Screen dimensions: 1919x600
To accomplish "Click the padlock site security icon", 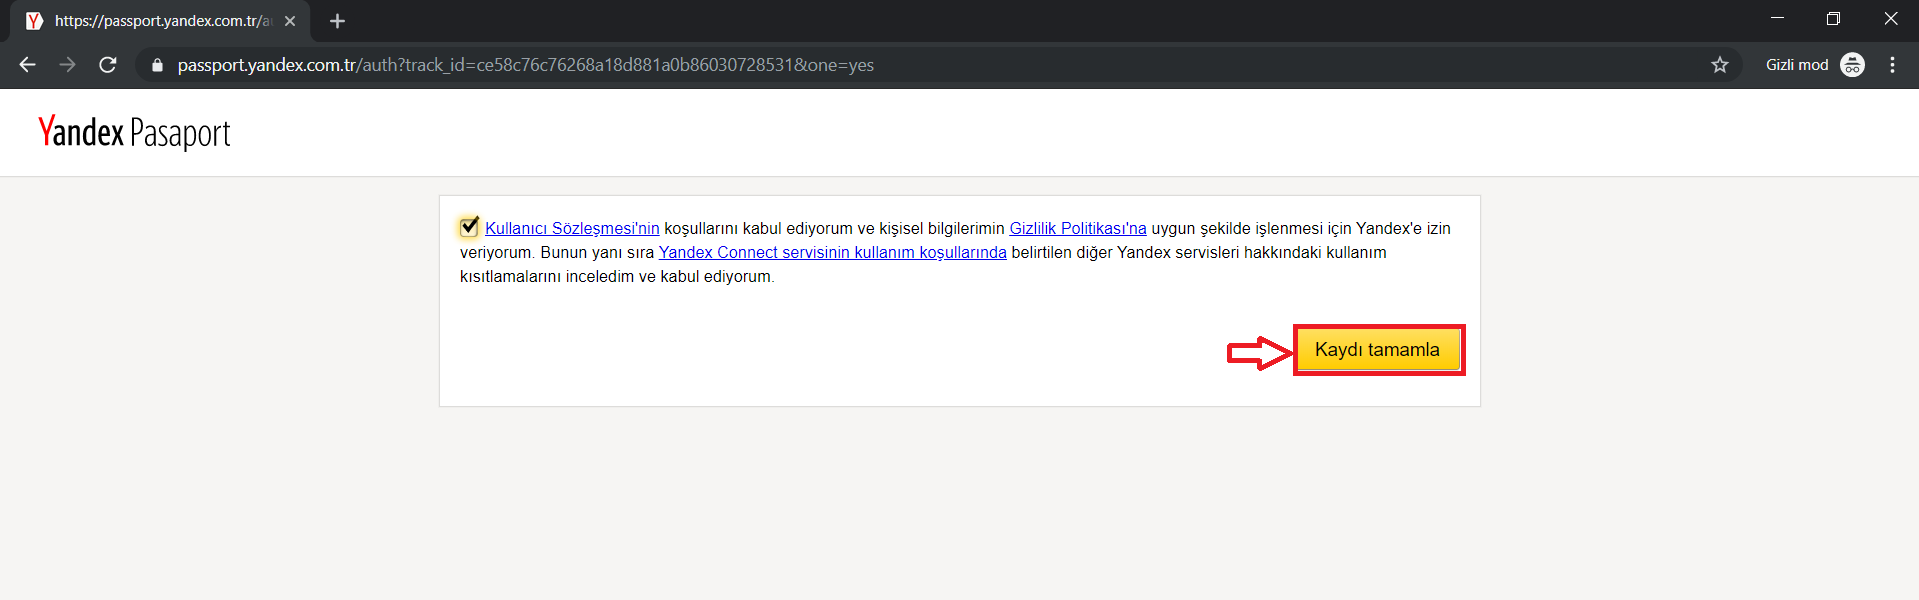I will [x=157, y=65].
